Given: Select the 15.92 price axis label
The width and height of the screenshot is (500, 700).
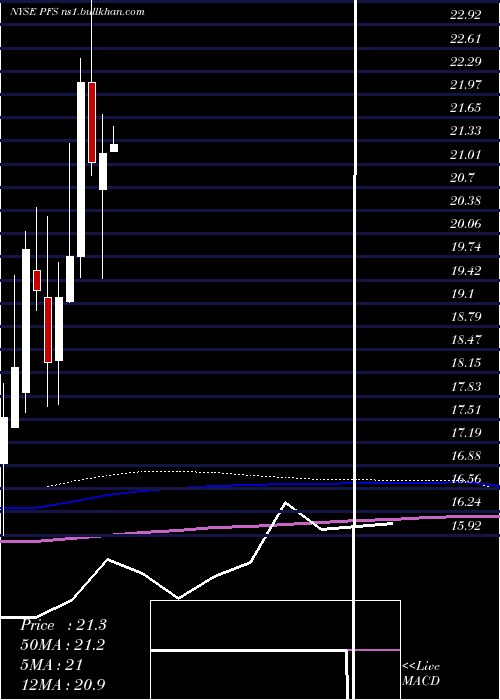Looking at the screenshot, I should click(x=466, y=526).
